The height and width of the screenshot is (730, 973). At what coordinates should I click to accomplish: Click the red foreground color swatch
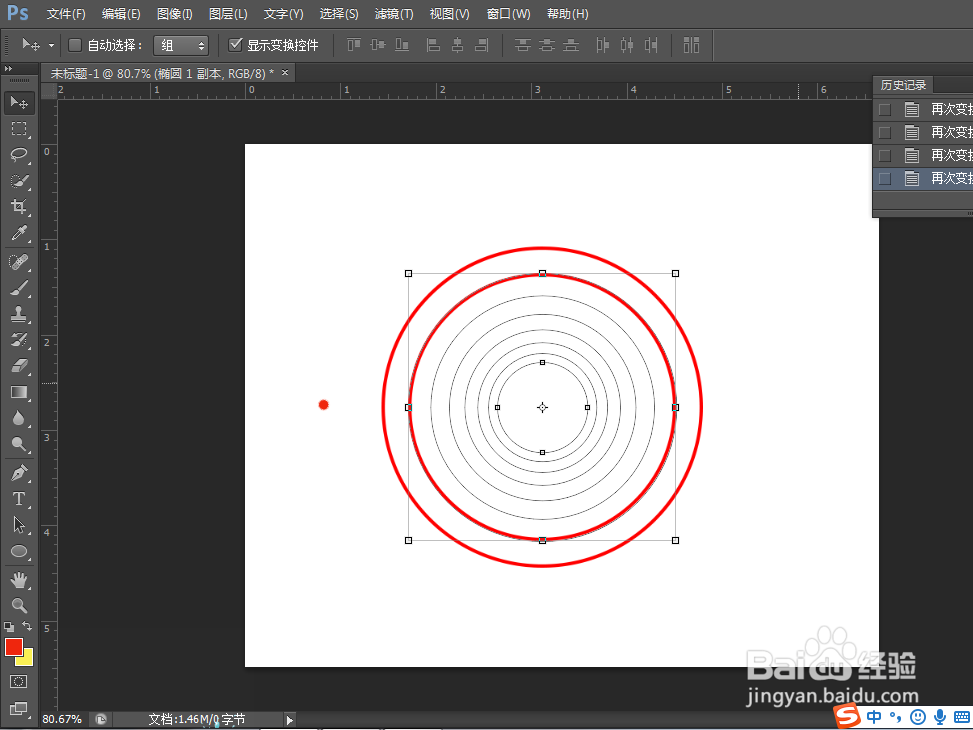[x=14, y=647]
